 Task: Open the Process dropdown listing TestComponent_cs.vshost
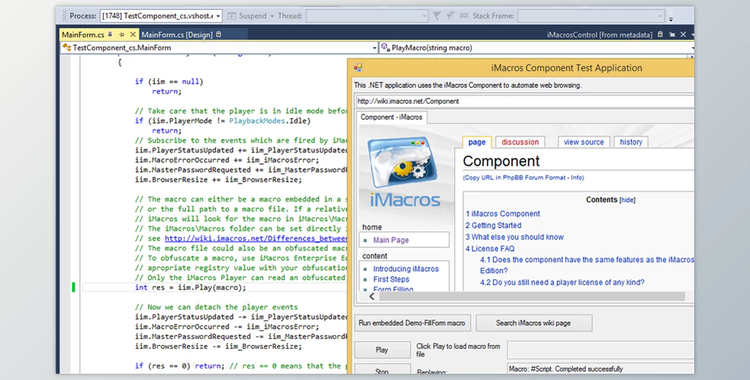point(161,16)
